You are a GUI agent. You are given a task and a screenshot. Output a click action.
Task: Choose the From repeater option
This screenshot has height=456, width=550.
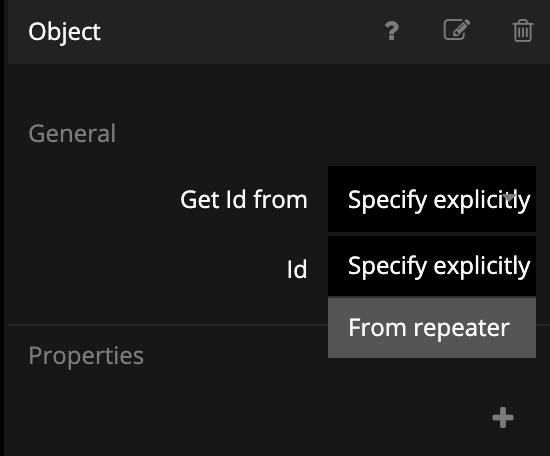point(432,328)
